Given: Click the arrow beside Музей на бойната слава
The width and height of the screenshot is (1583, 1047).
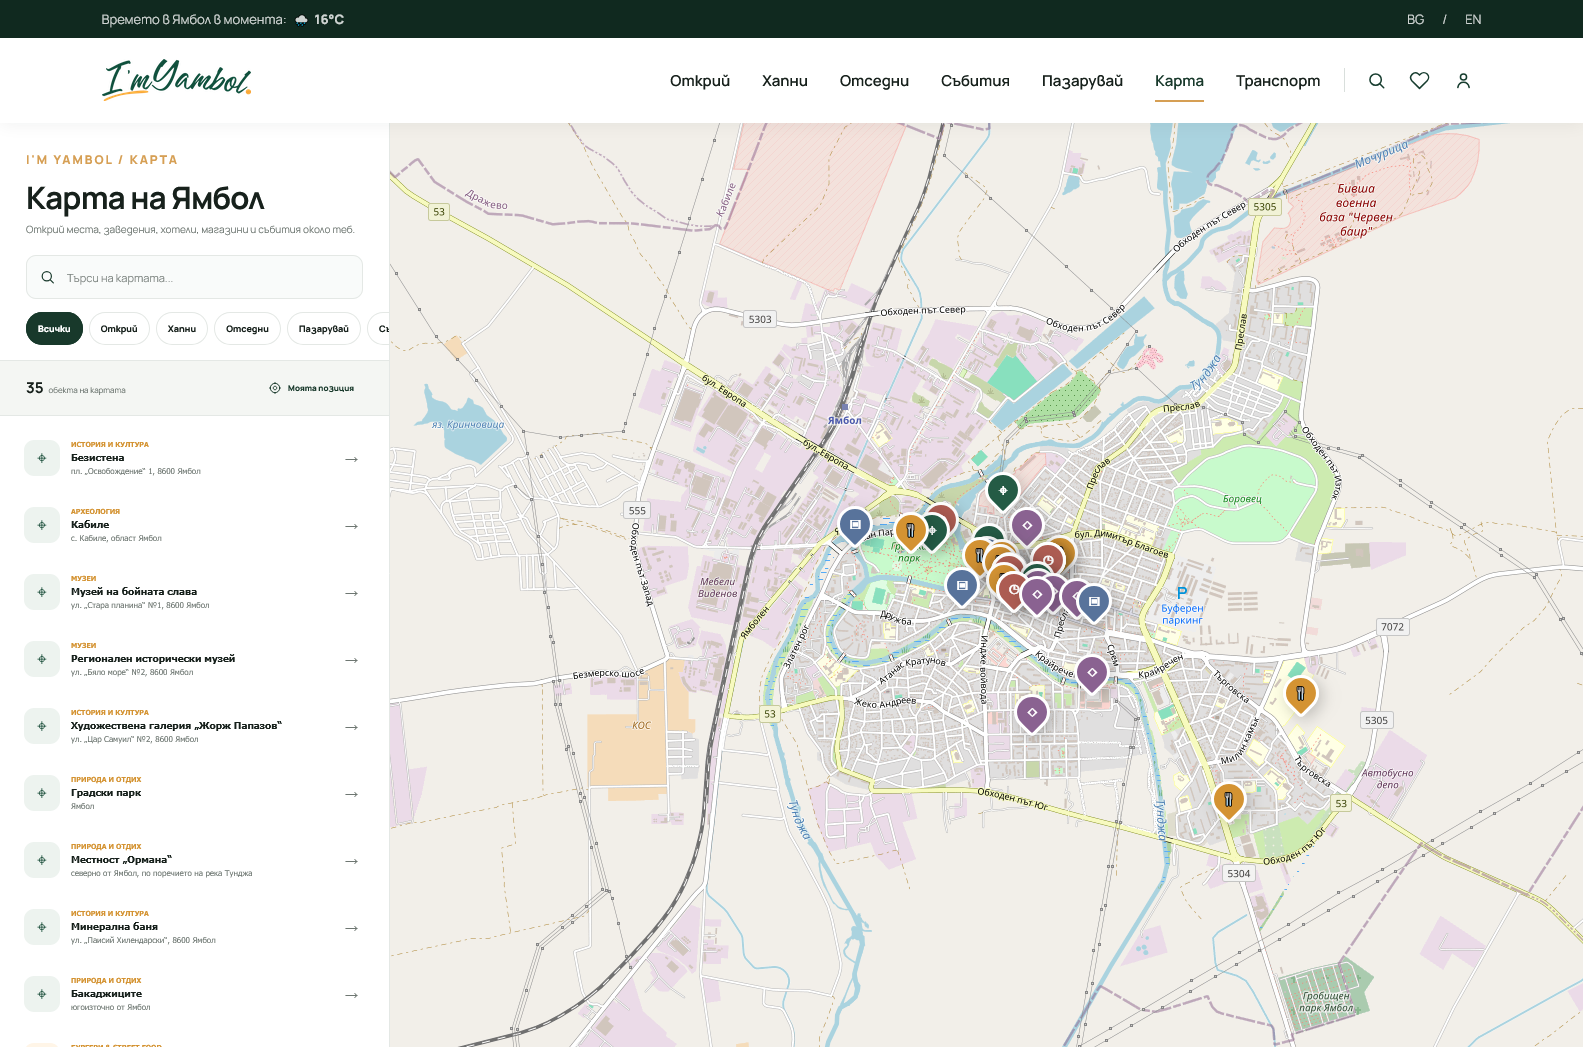Looking at the screenshot, I should (x=351, y=593).
